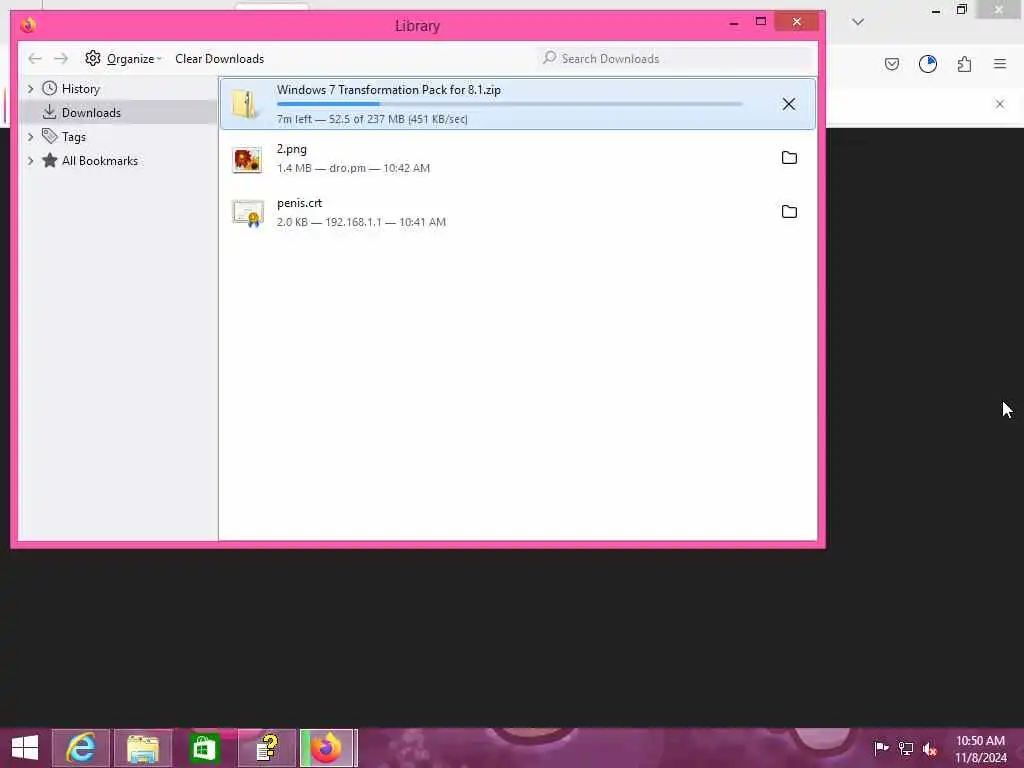Focus the Search Downloads field
This screenshot has width=1024, height=768.
pyautogui.click(x=675, y=59)
